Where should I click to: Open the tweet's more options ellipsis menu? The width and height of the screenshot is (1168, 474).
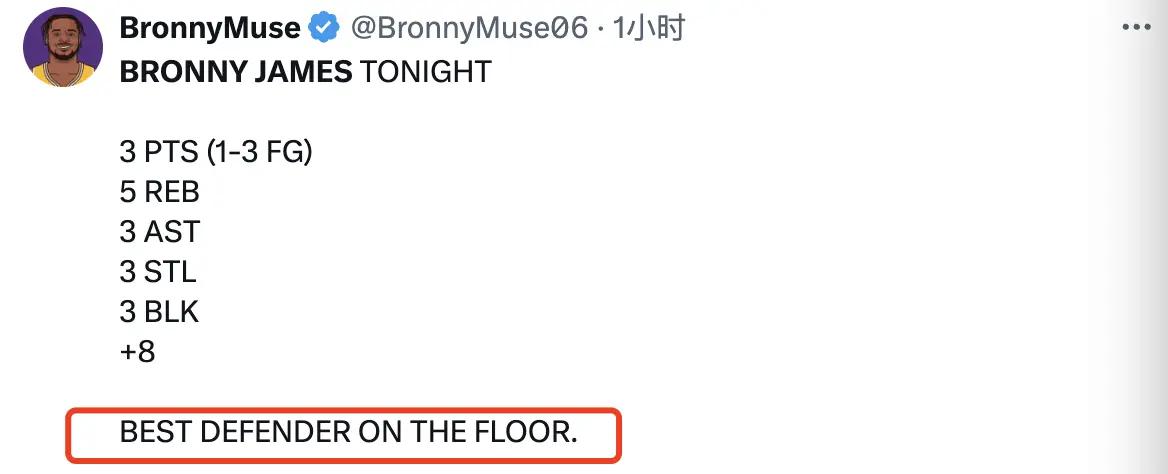pyautogui.click(x=1138, y=29)
